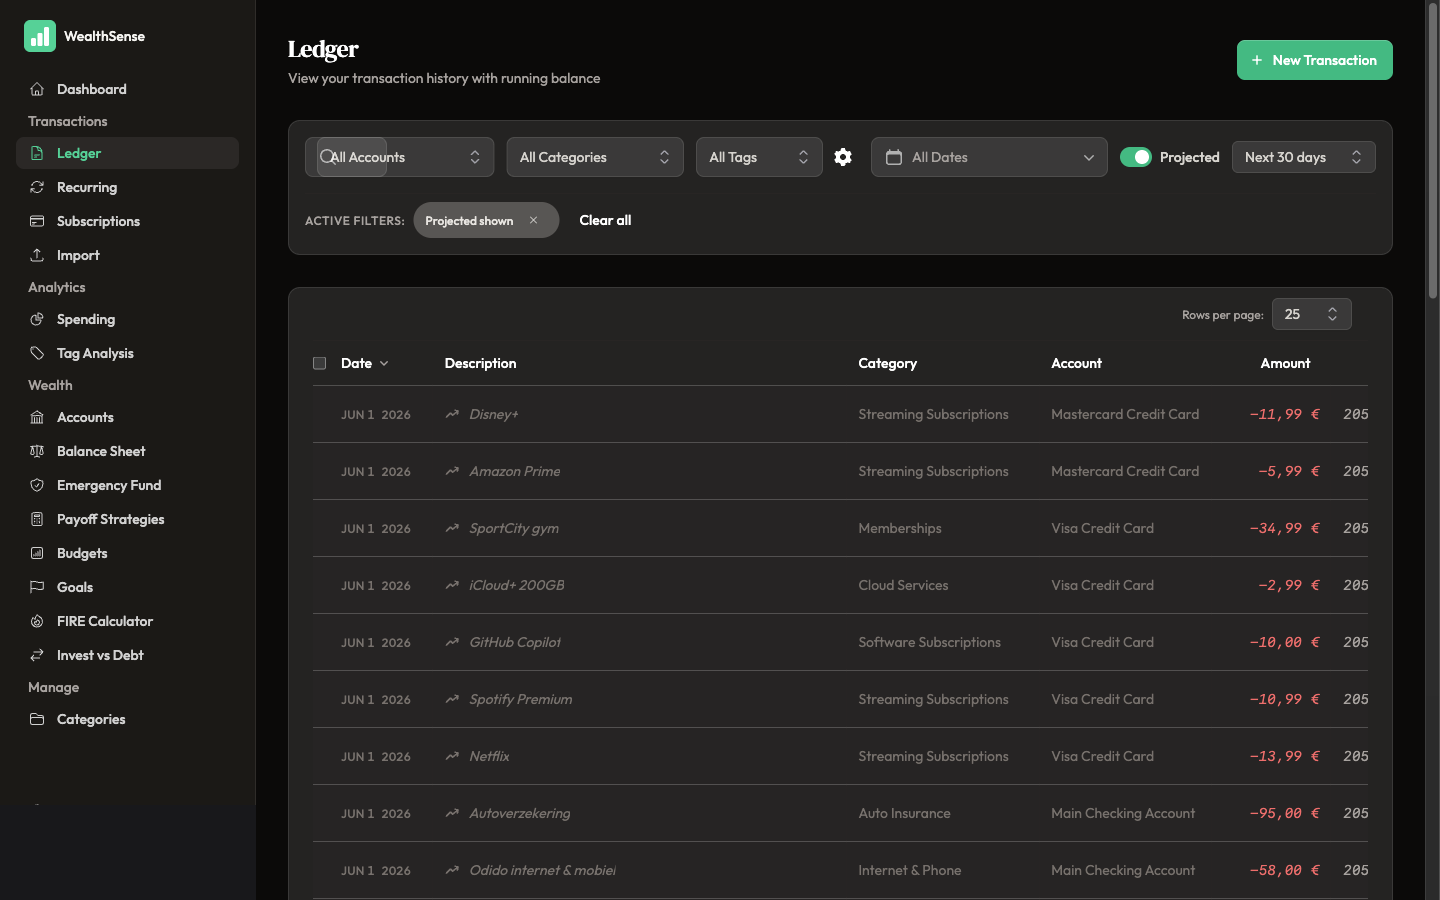Open the All Categories dropdown
Screen dimensions: 1440x900
click(x=595, y=157)
